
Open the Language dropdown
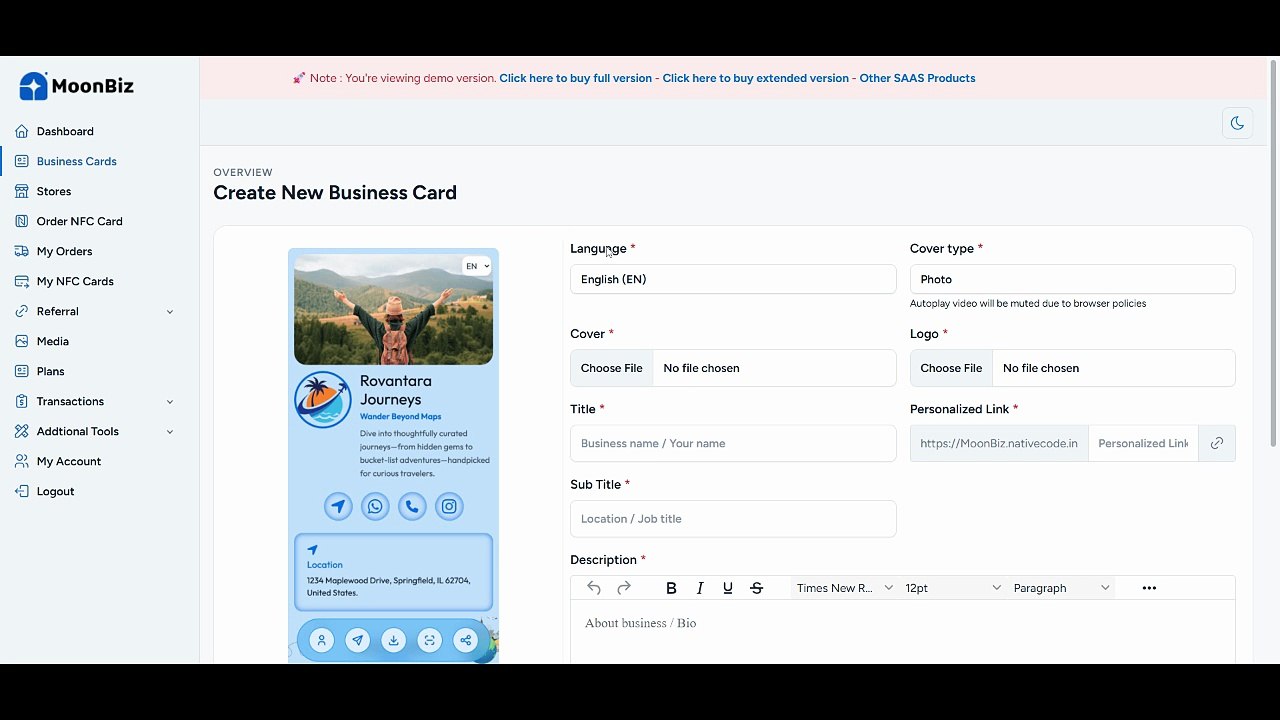click(x=733, y=279)
